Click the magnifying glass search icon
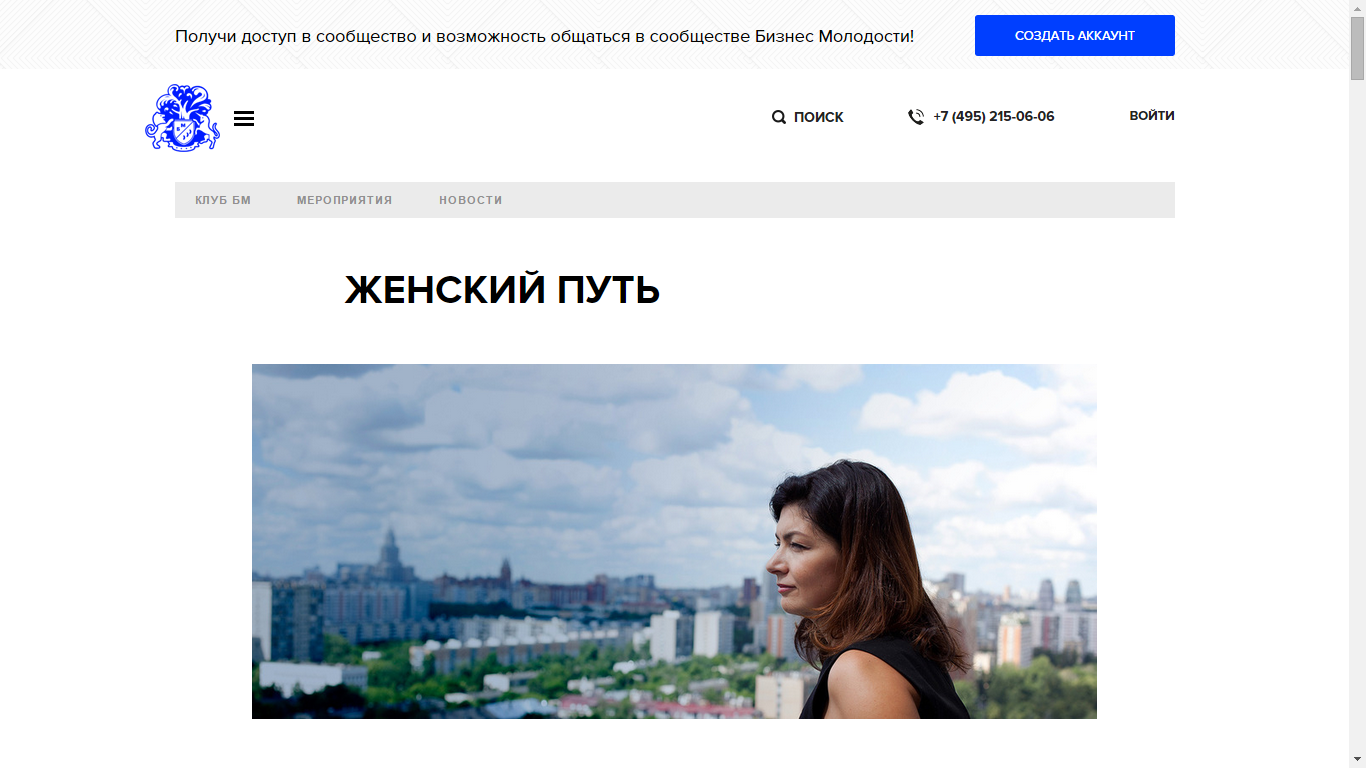Viewport: 1366px width, 768px height. pyautogui.click(x=779, y=117)
